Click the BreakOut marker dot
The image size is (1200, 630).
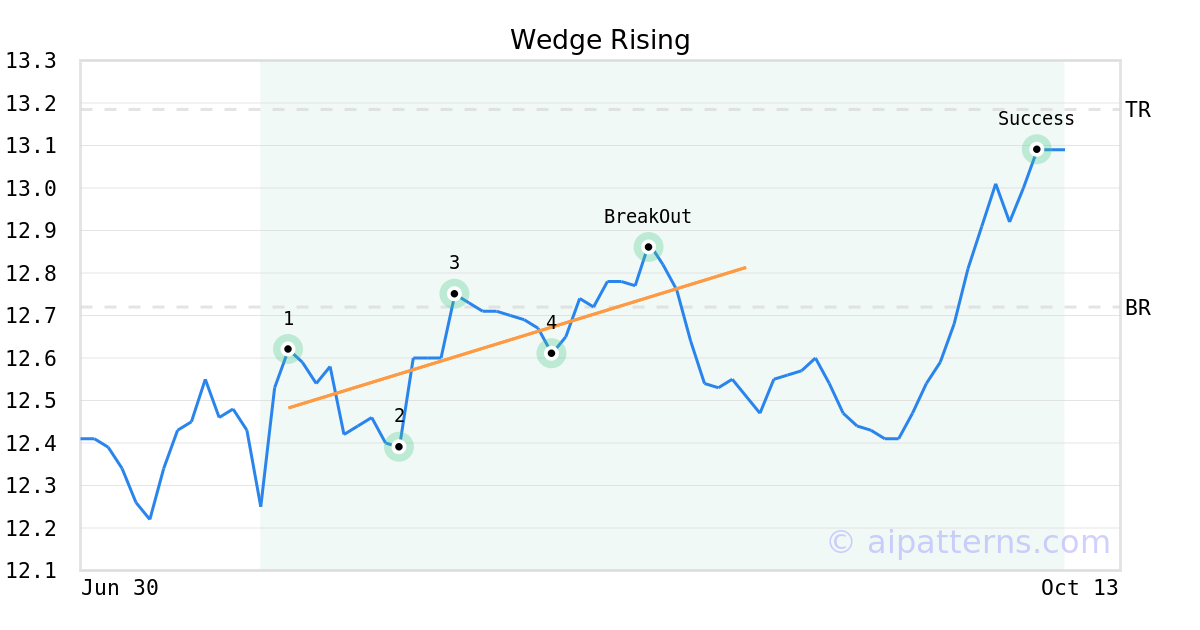(x=648, y=247)
